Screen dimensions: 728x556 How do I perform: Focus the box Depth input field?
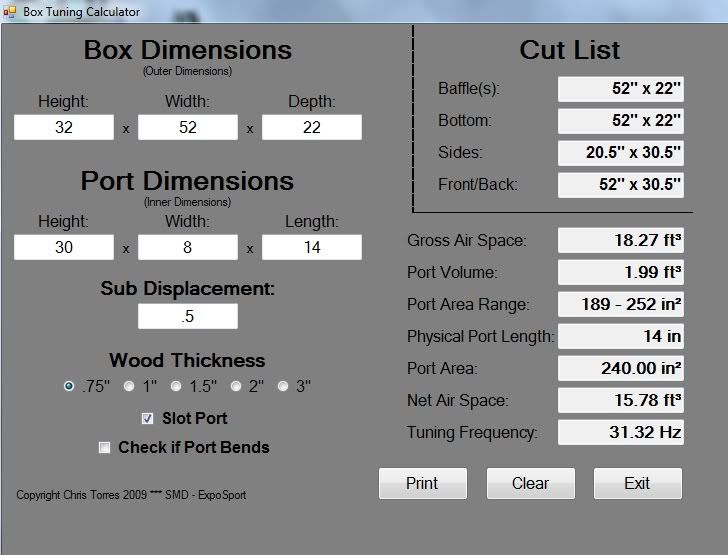[x=312, y=127]
